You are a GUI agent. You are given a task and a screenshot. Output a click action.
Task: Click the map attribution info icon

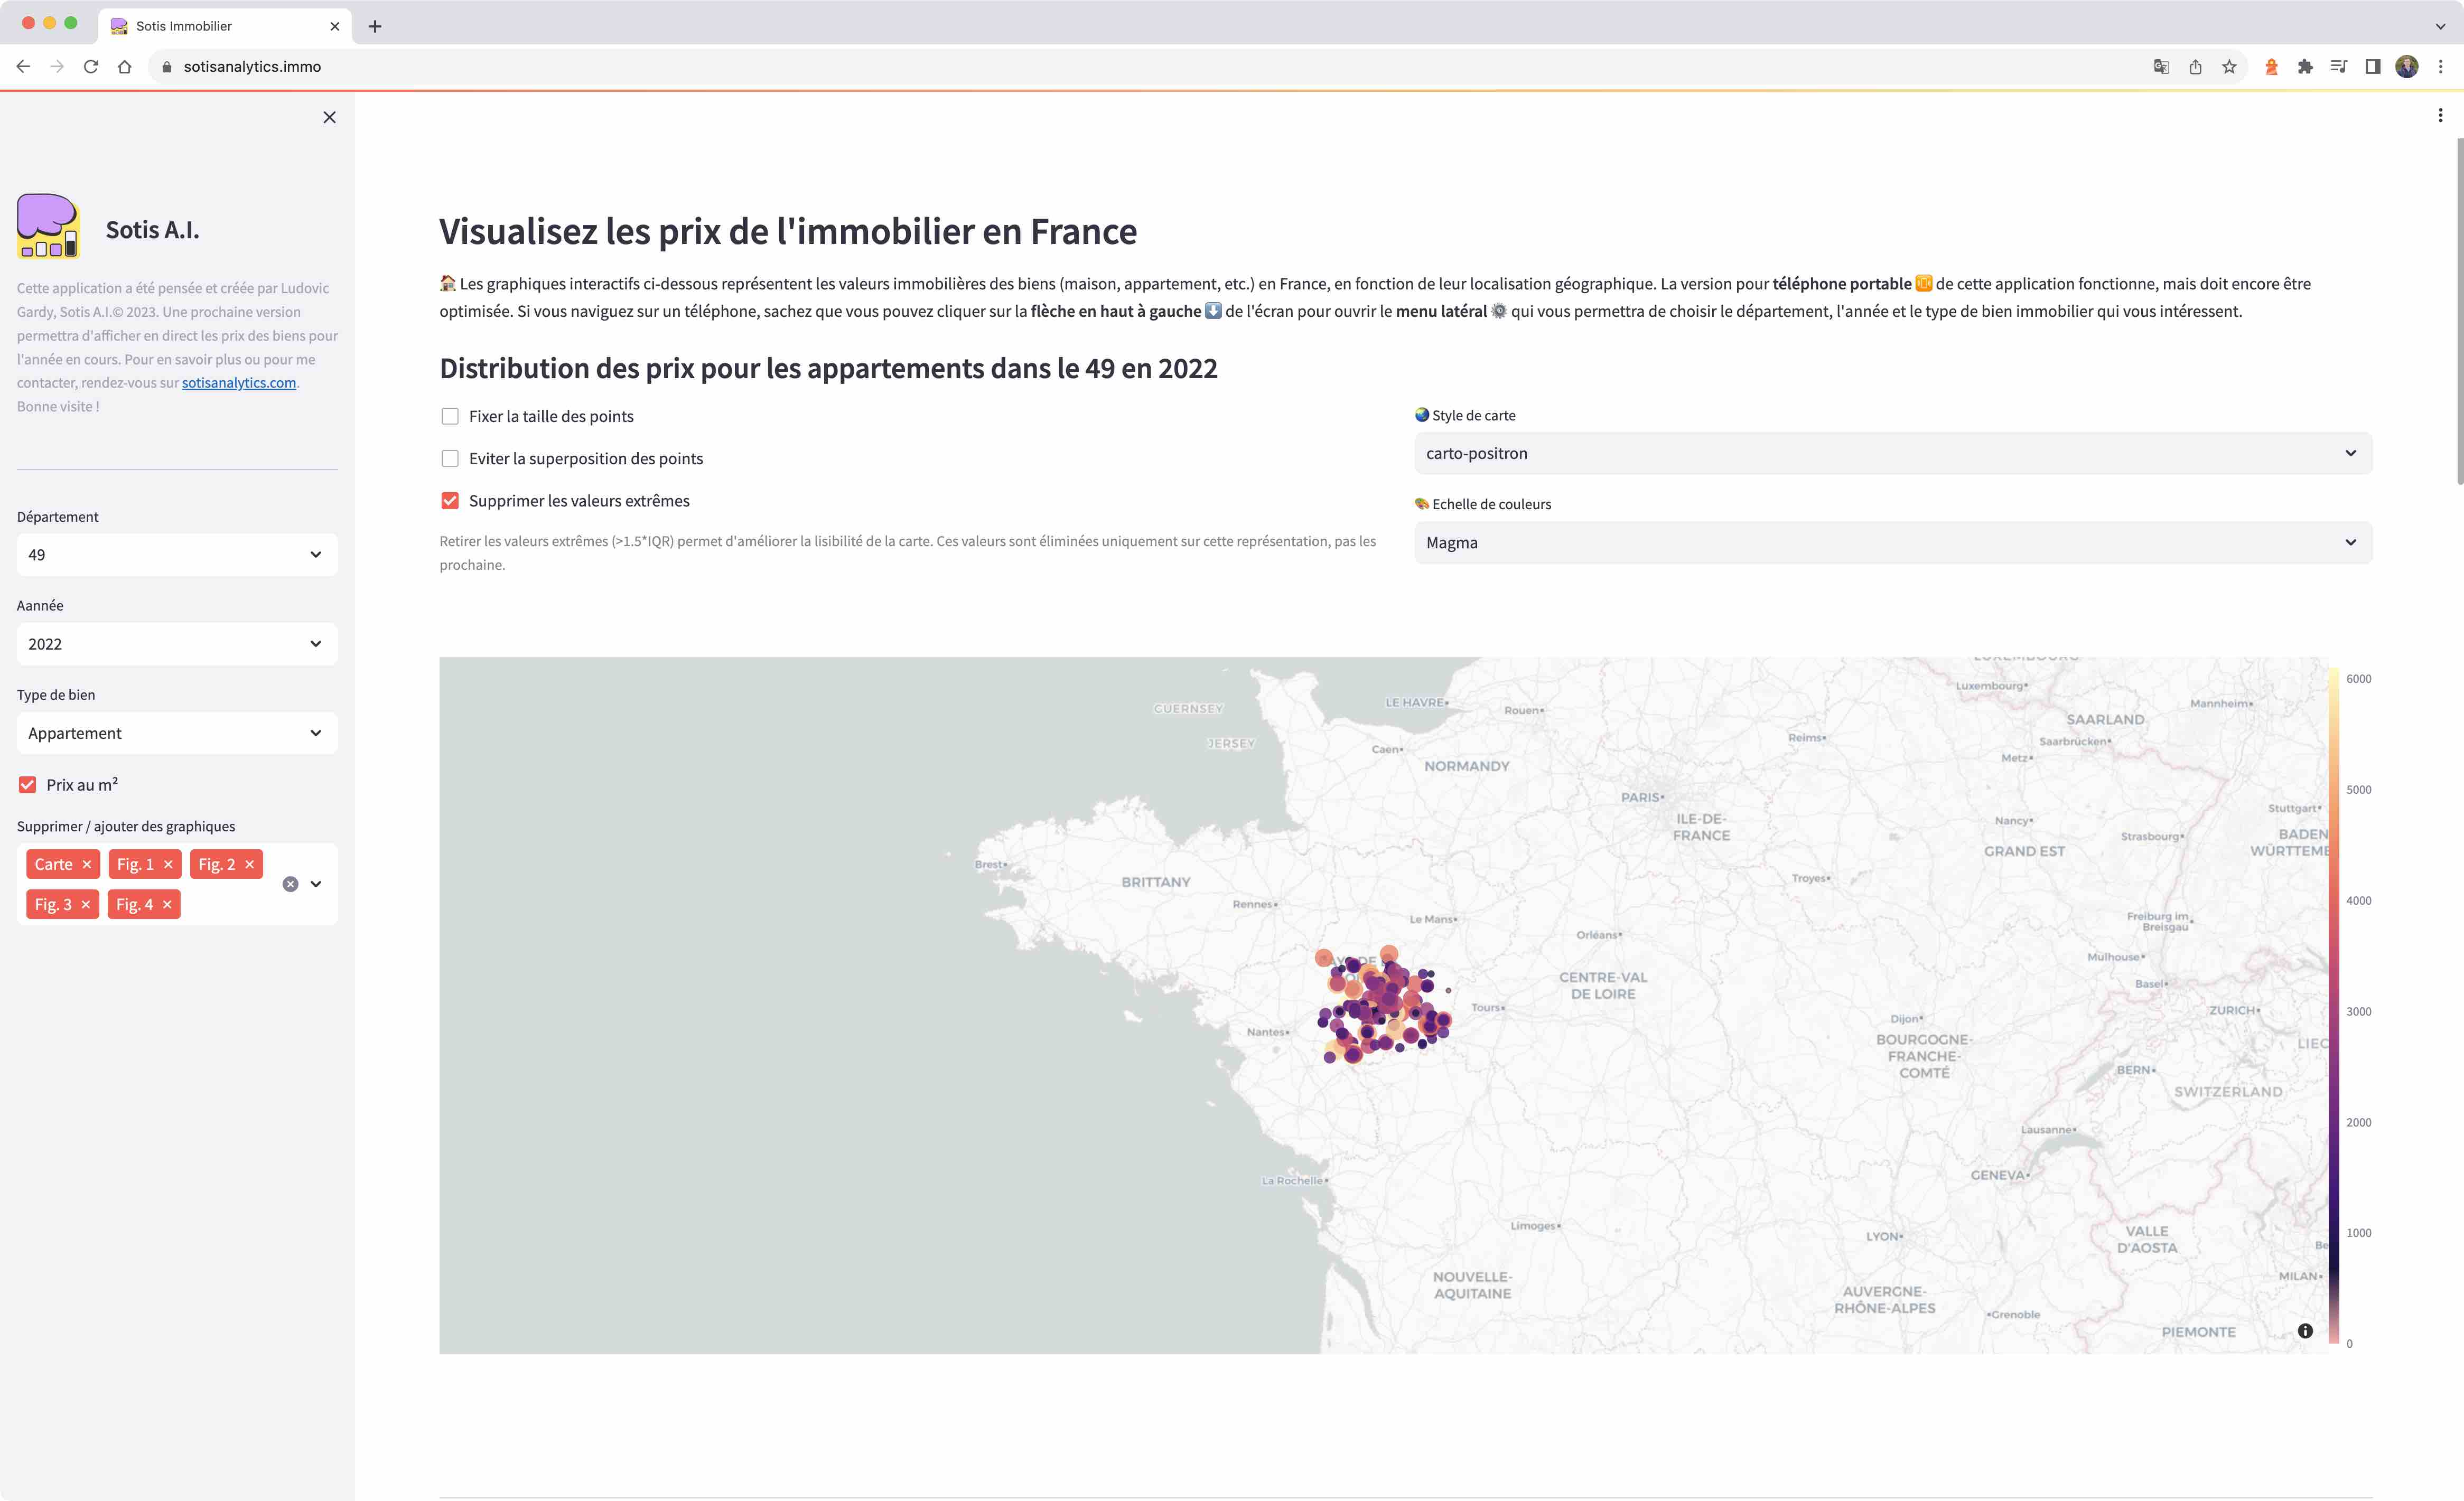(2304, 1330)
